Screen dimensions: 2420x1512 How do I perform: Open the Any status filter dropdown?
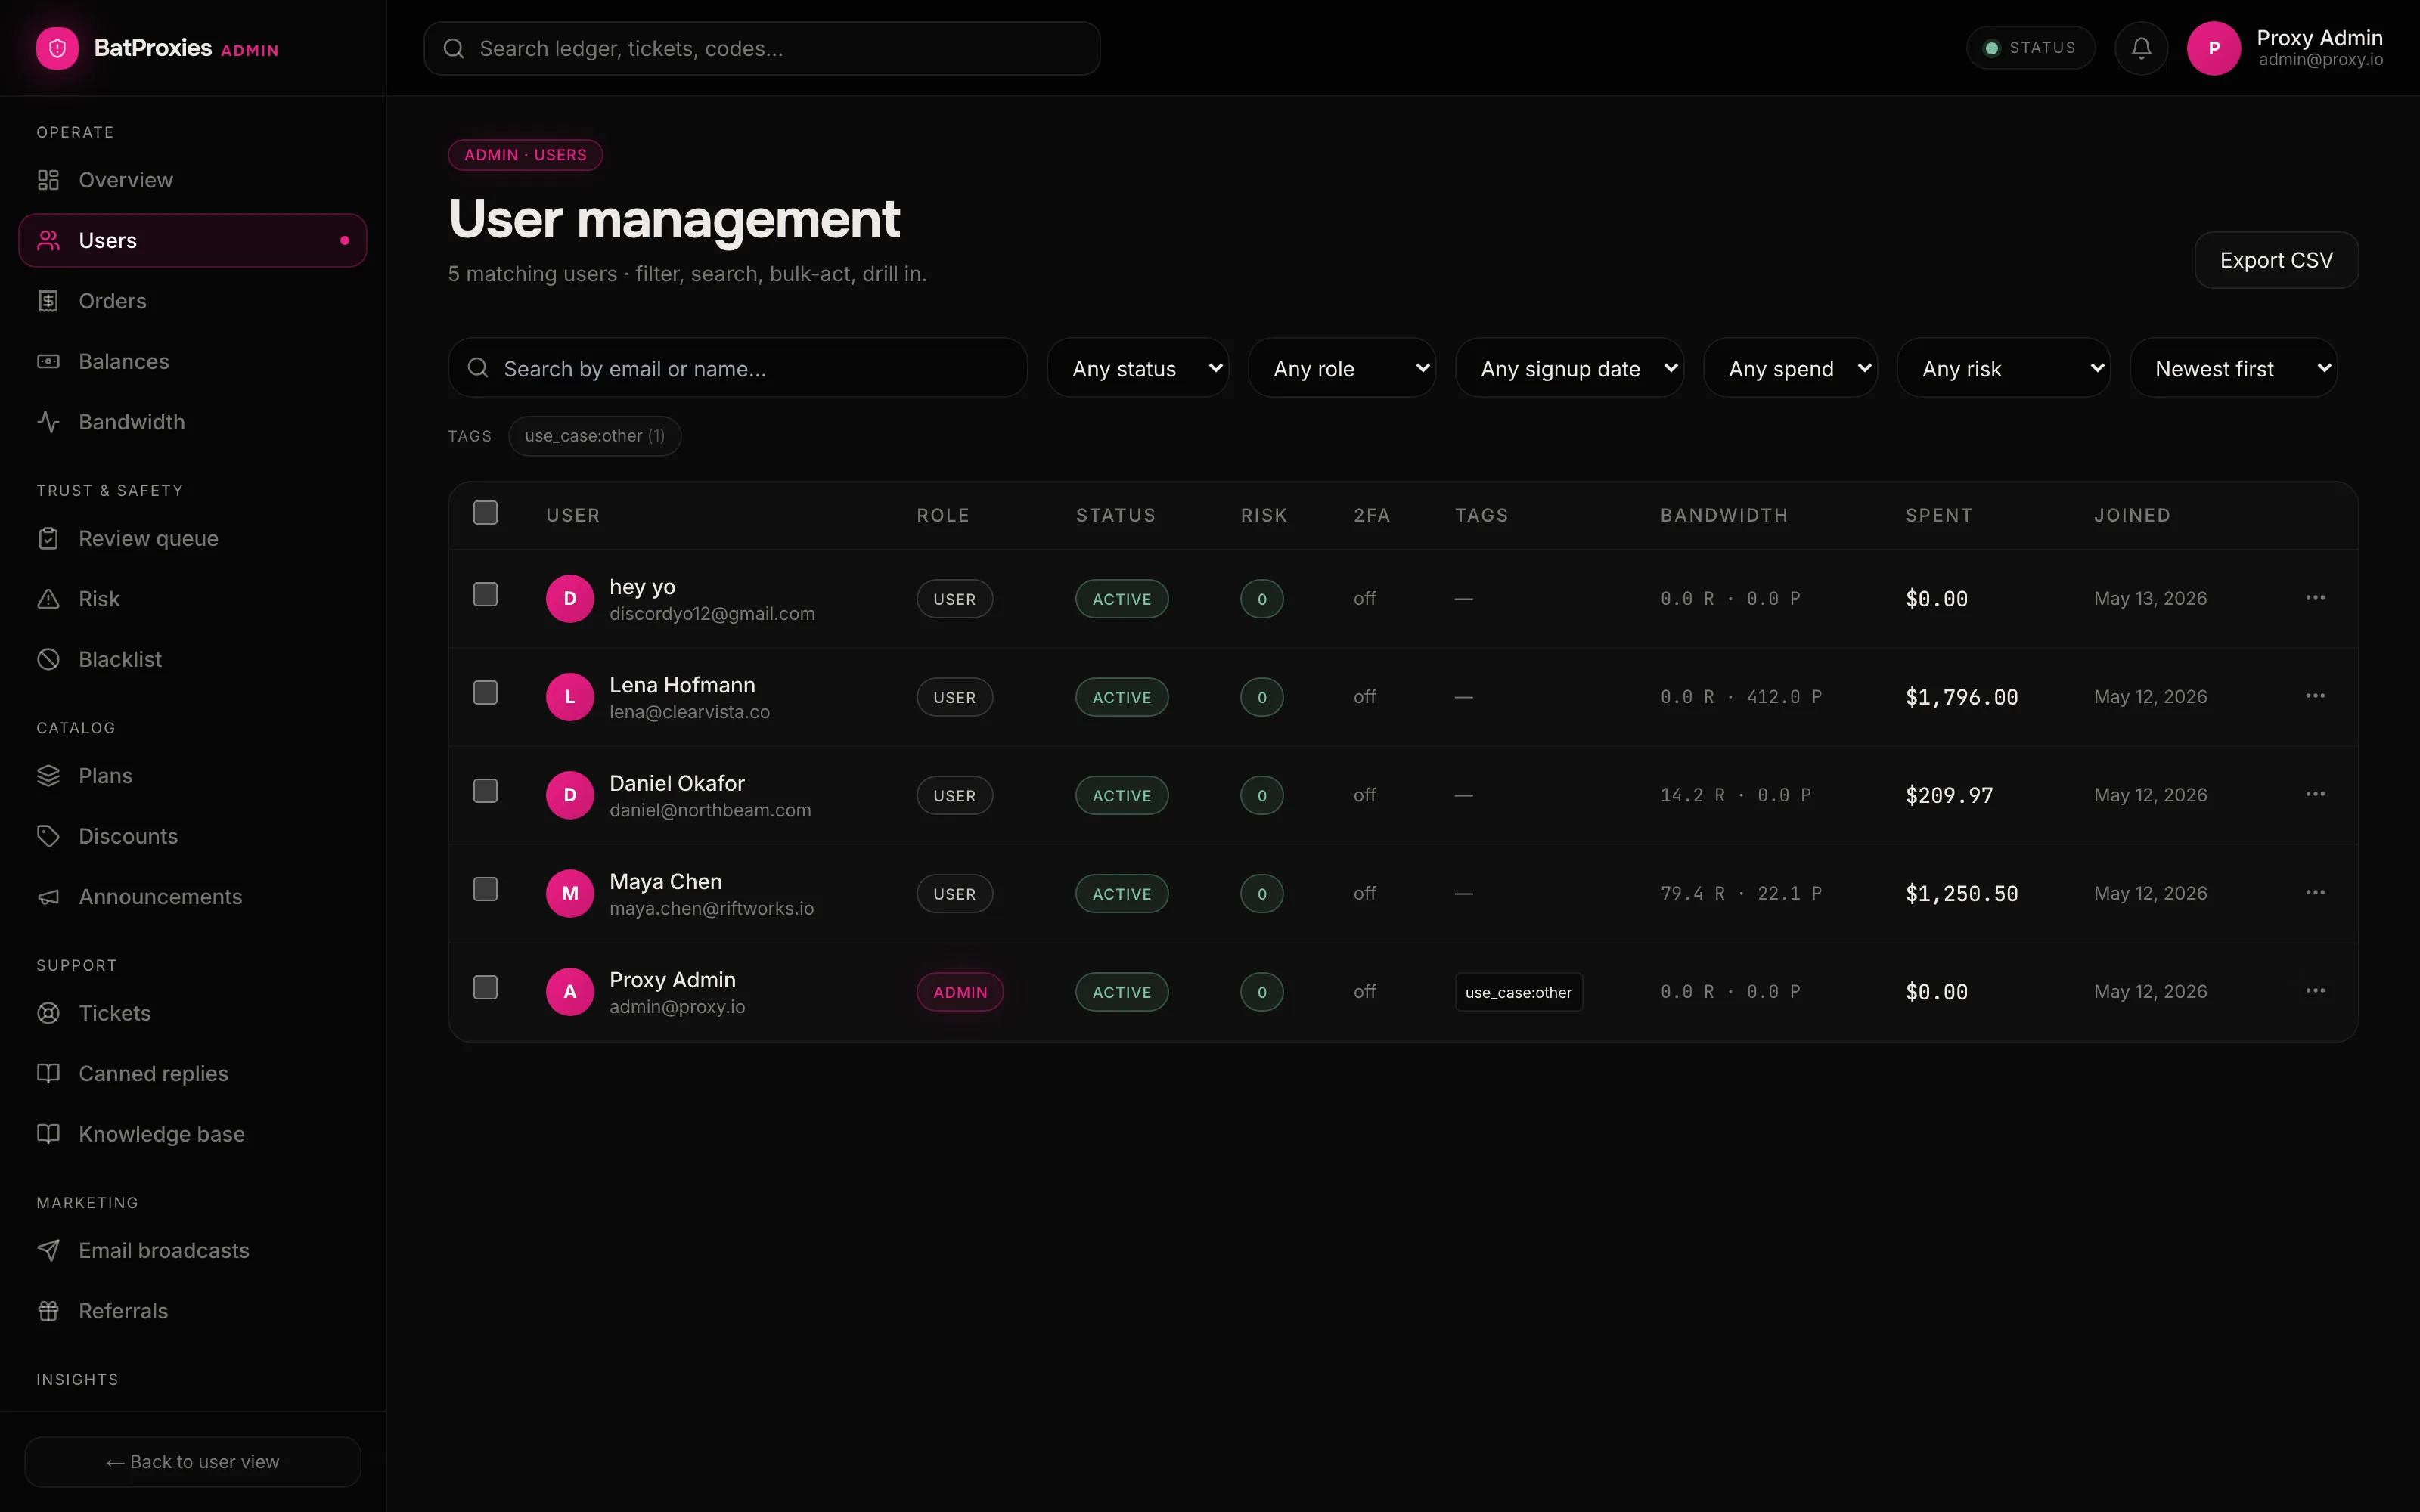coord(1138,368)
